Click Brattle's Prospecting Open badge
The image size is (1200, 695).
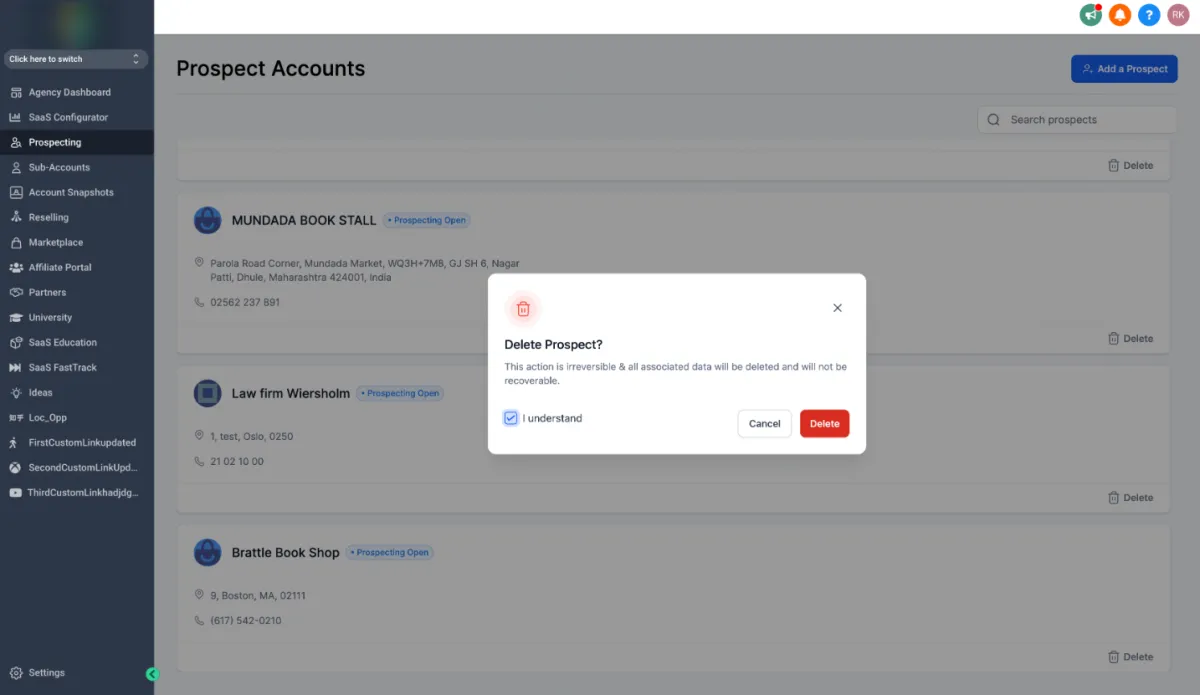pyautogui.click(x=389, y=552)
